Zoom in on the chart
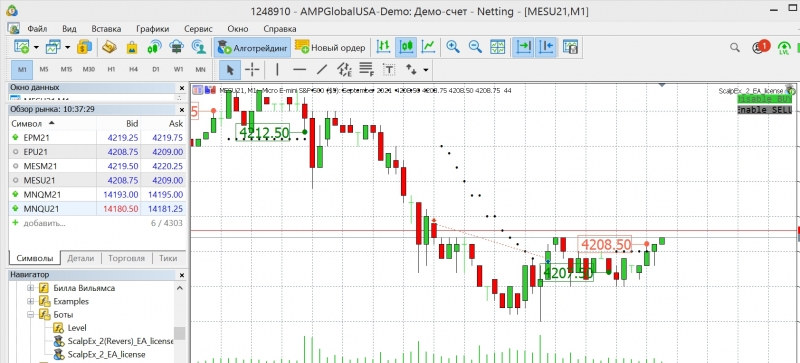The width and height of the screenshot is (800, 363). (453, 47)
